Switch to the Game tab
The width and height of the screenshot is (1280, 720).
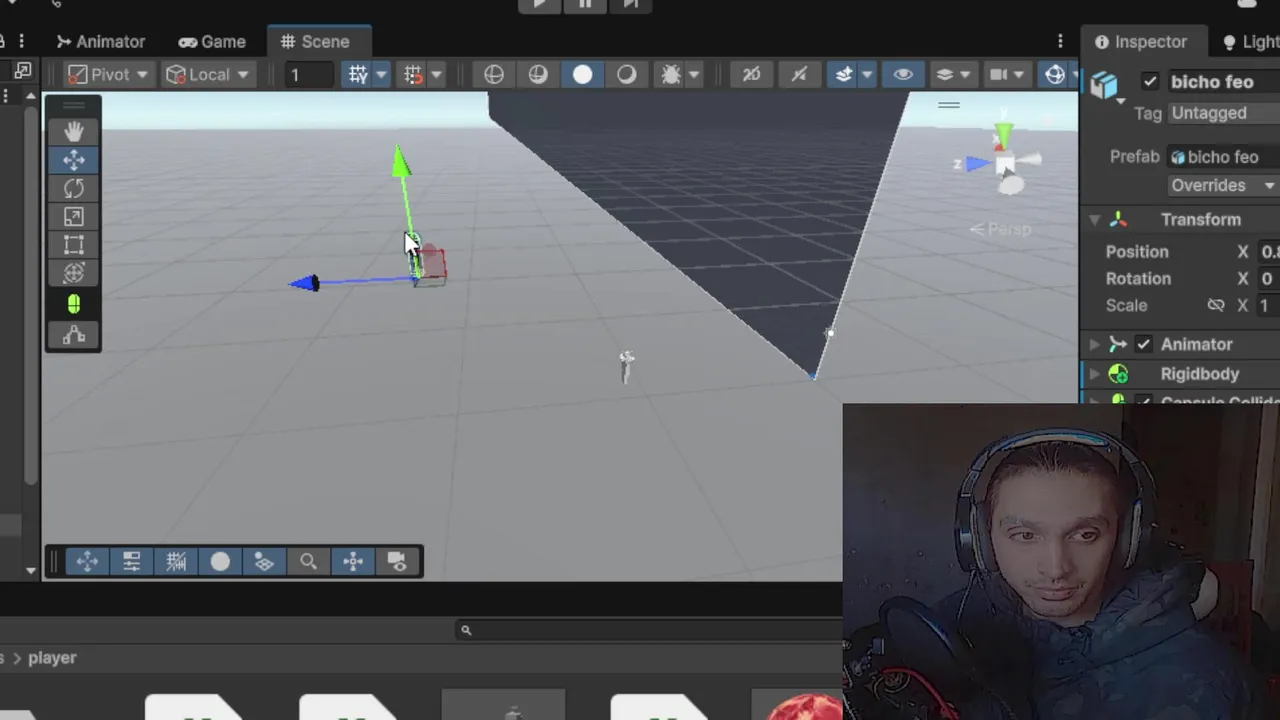point(212,42)
